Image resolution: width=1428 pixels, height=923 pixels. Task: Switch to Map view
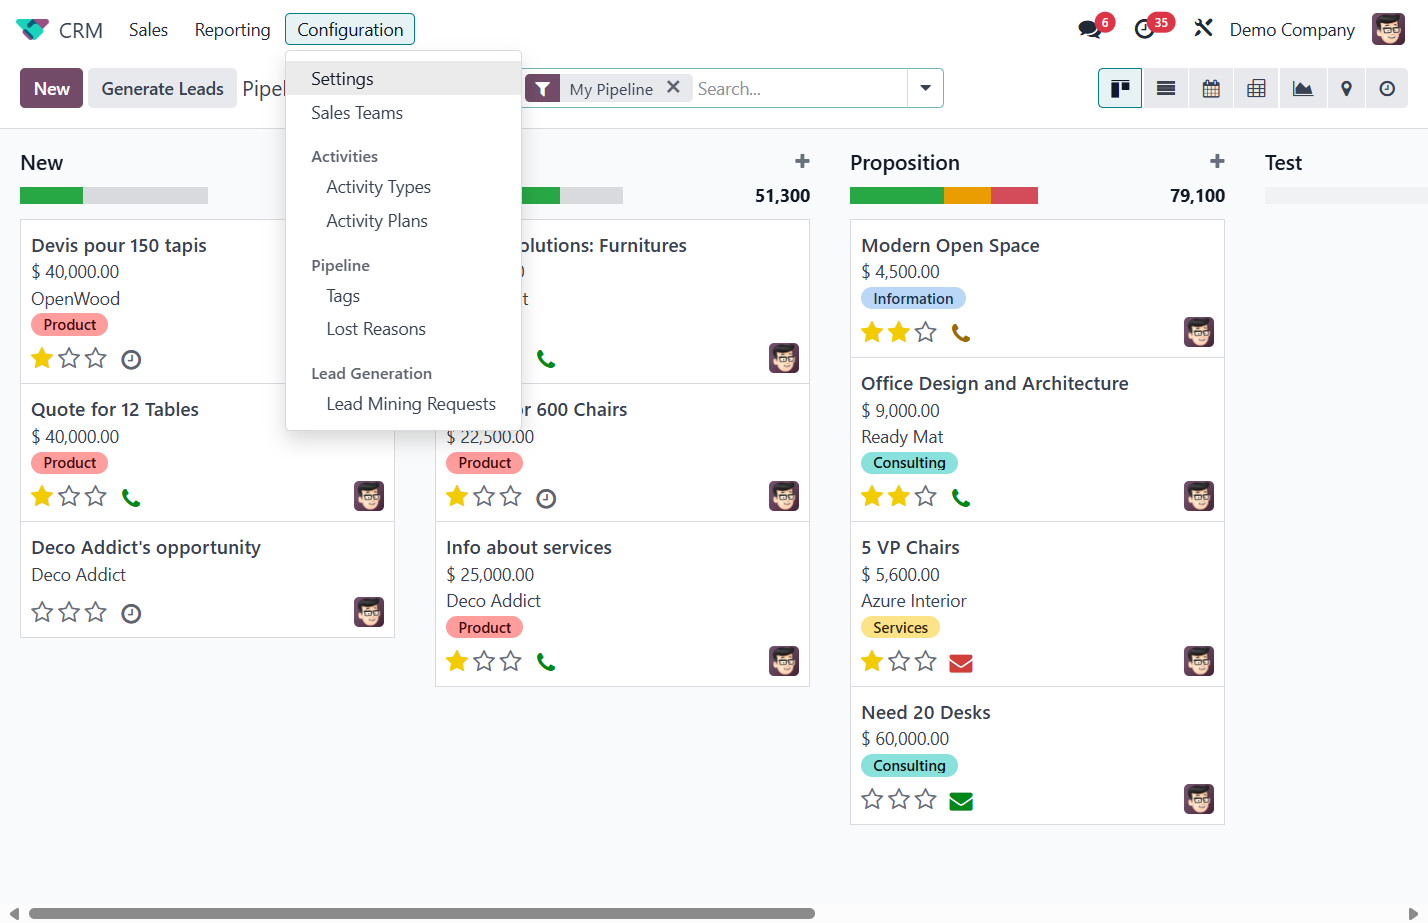click(1347, 88)
